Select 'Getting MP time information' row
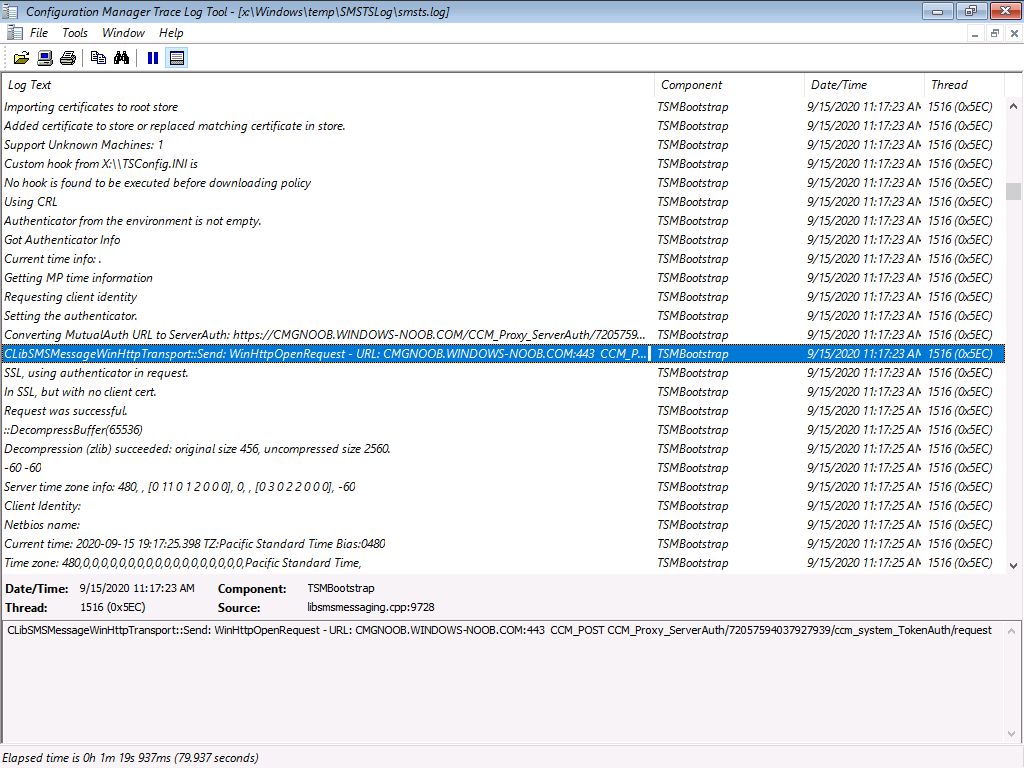The width and height of the screenshot is (1024, 768). (x=503, y=278)
